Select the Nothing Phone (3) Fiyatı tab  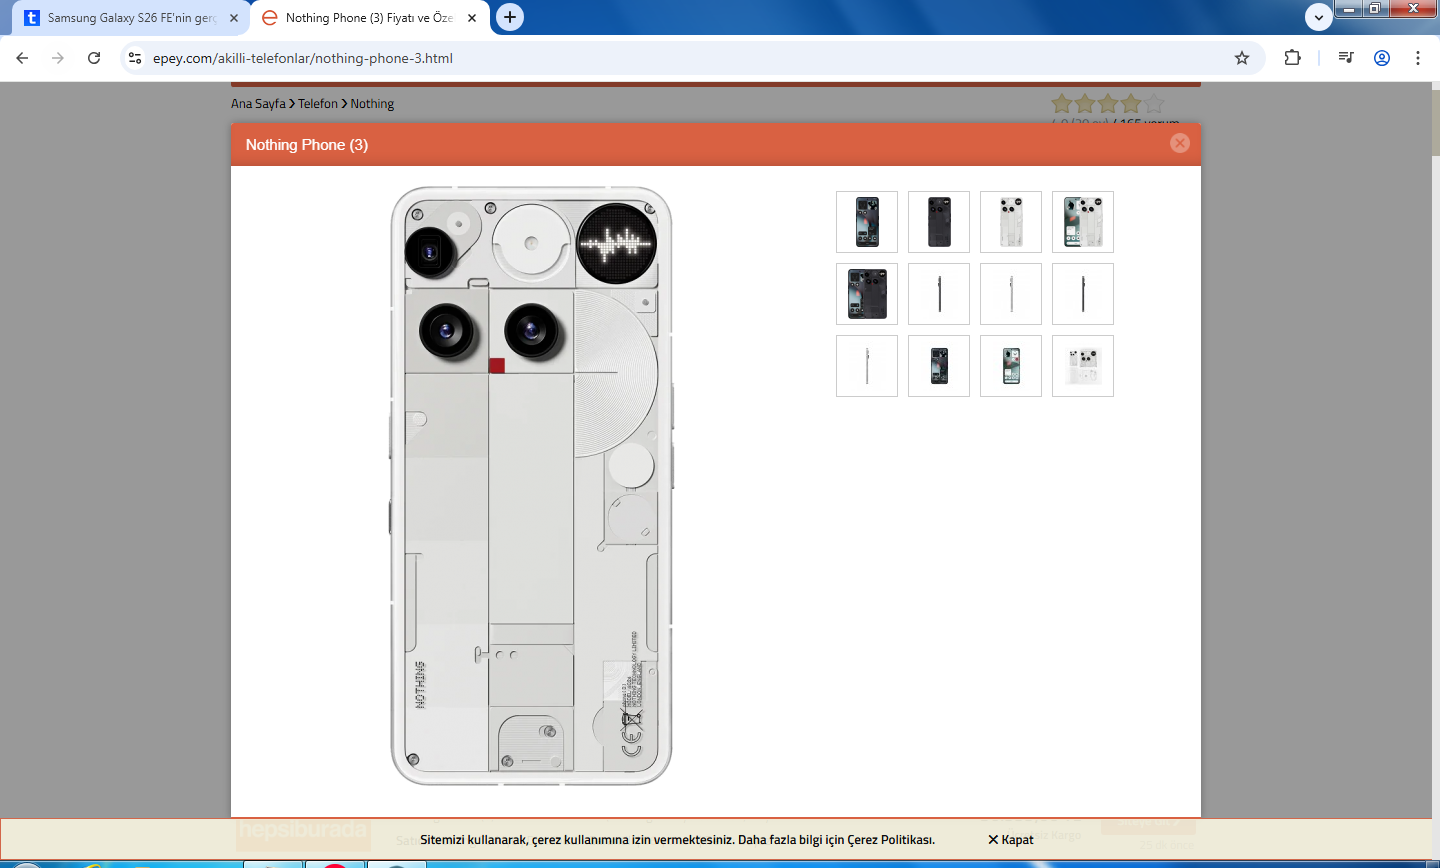click(x=368, y=18)
